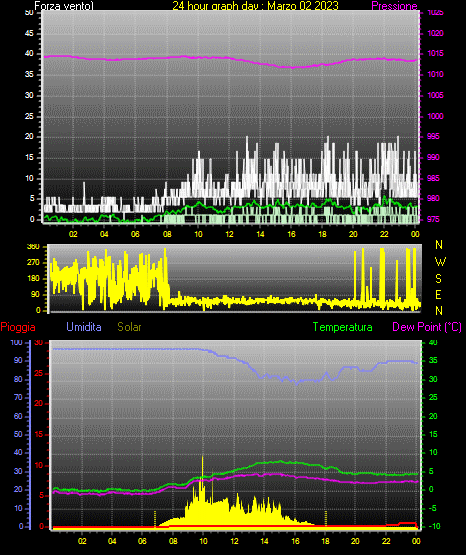Select the Umidita legend label
This screenshot has width=466, height=555.
[x=84, y=327]
